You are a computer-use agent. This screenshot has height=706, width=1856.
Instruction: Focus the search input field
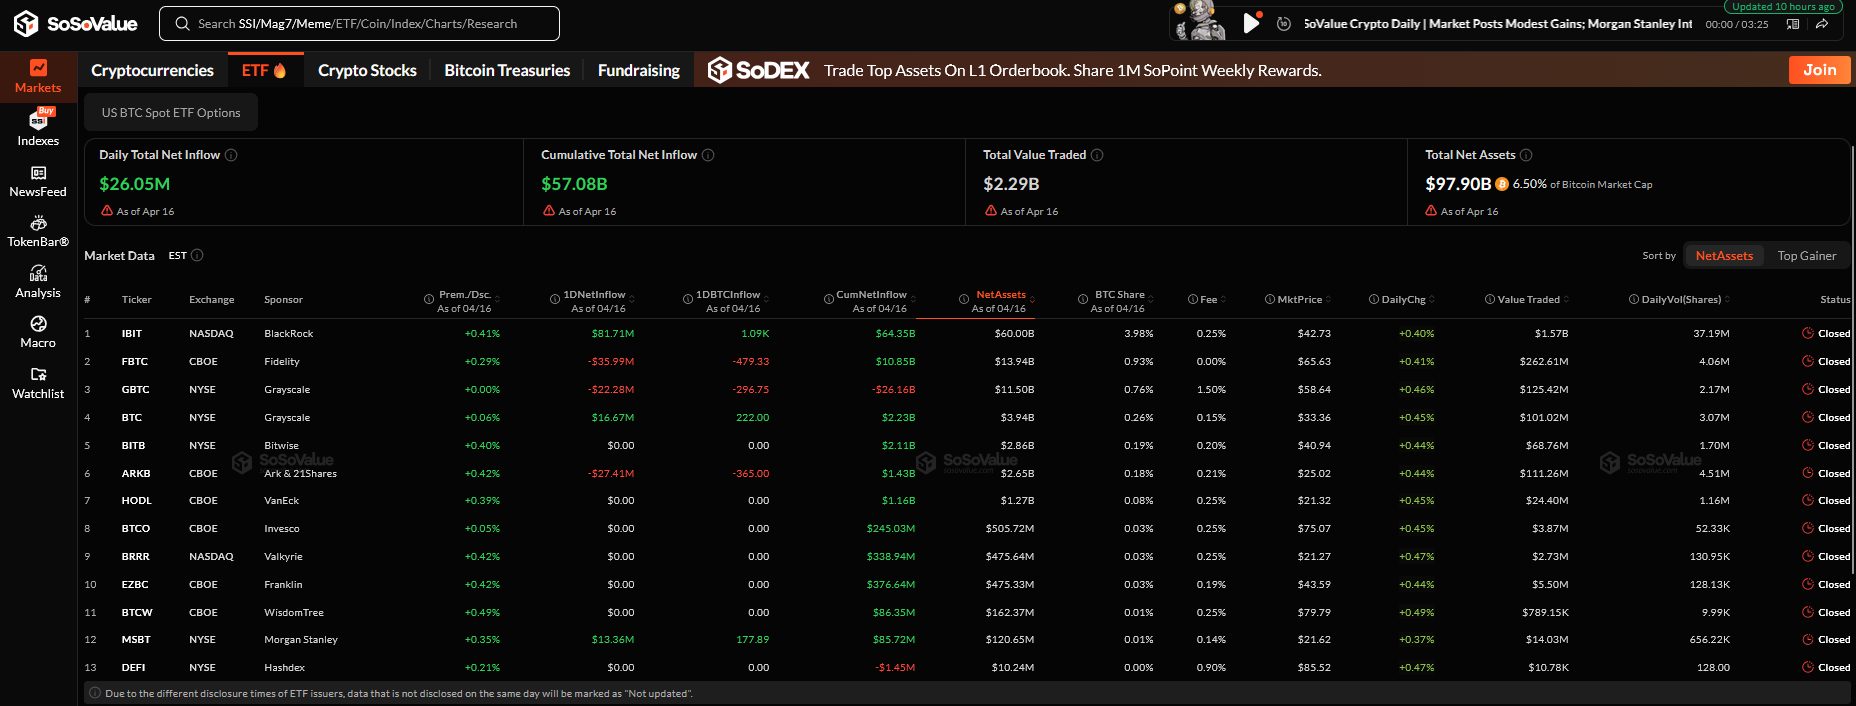coord(360,24)
